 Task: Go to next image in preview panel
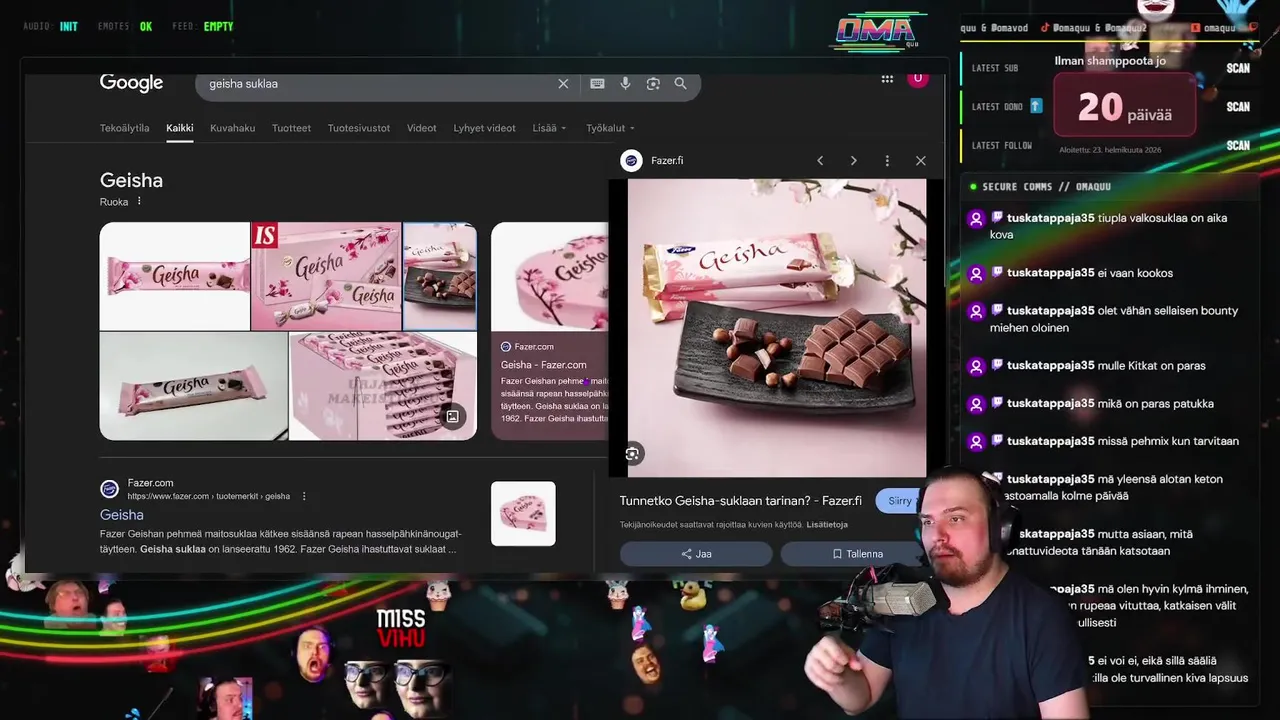pyautogui.click(x=853, y=160)
